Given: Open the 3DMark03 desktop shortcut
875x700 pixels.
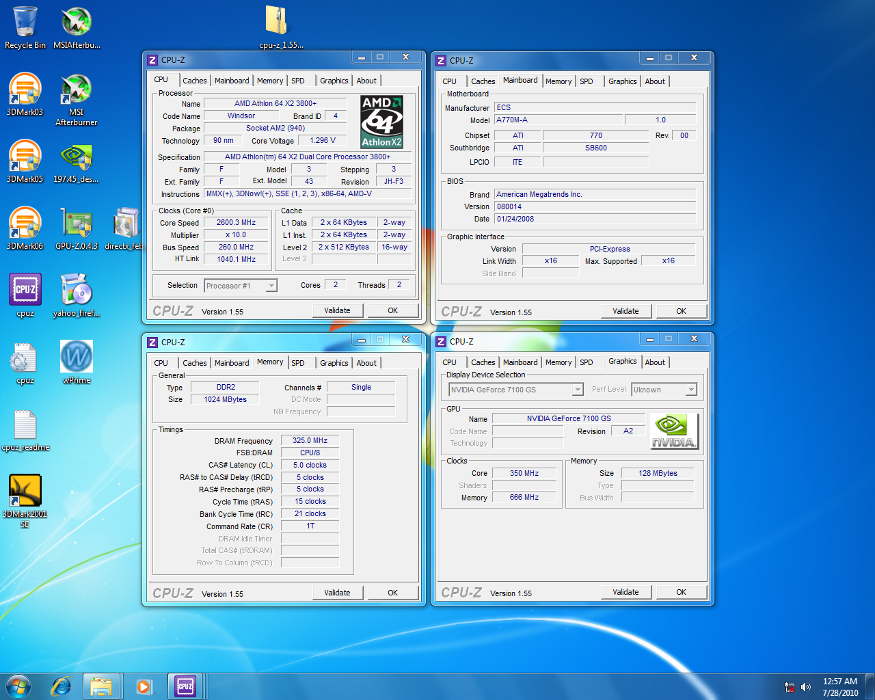Looking at the screenshot, I should 25,94.
